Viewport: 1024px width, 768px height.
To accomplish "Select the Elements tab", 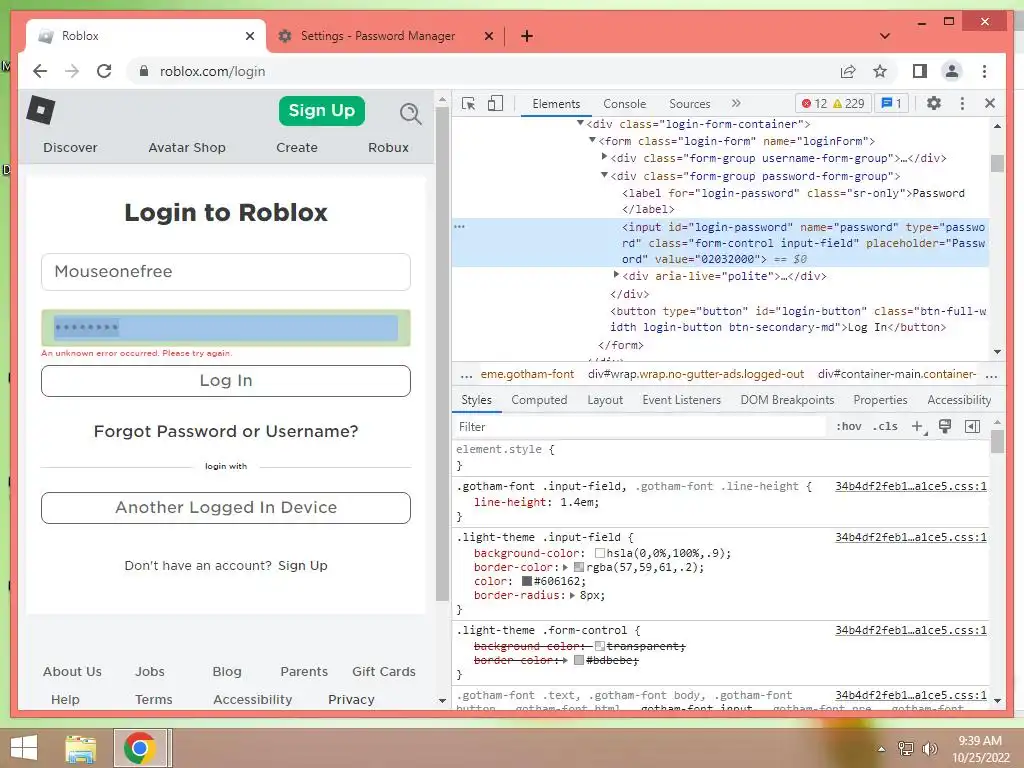I will coord(556,104).
